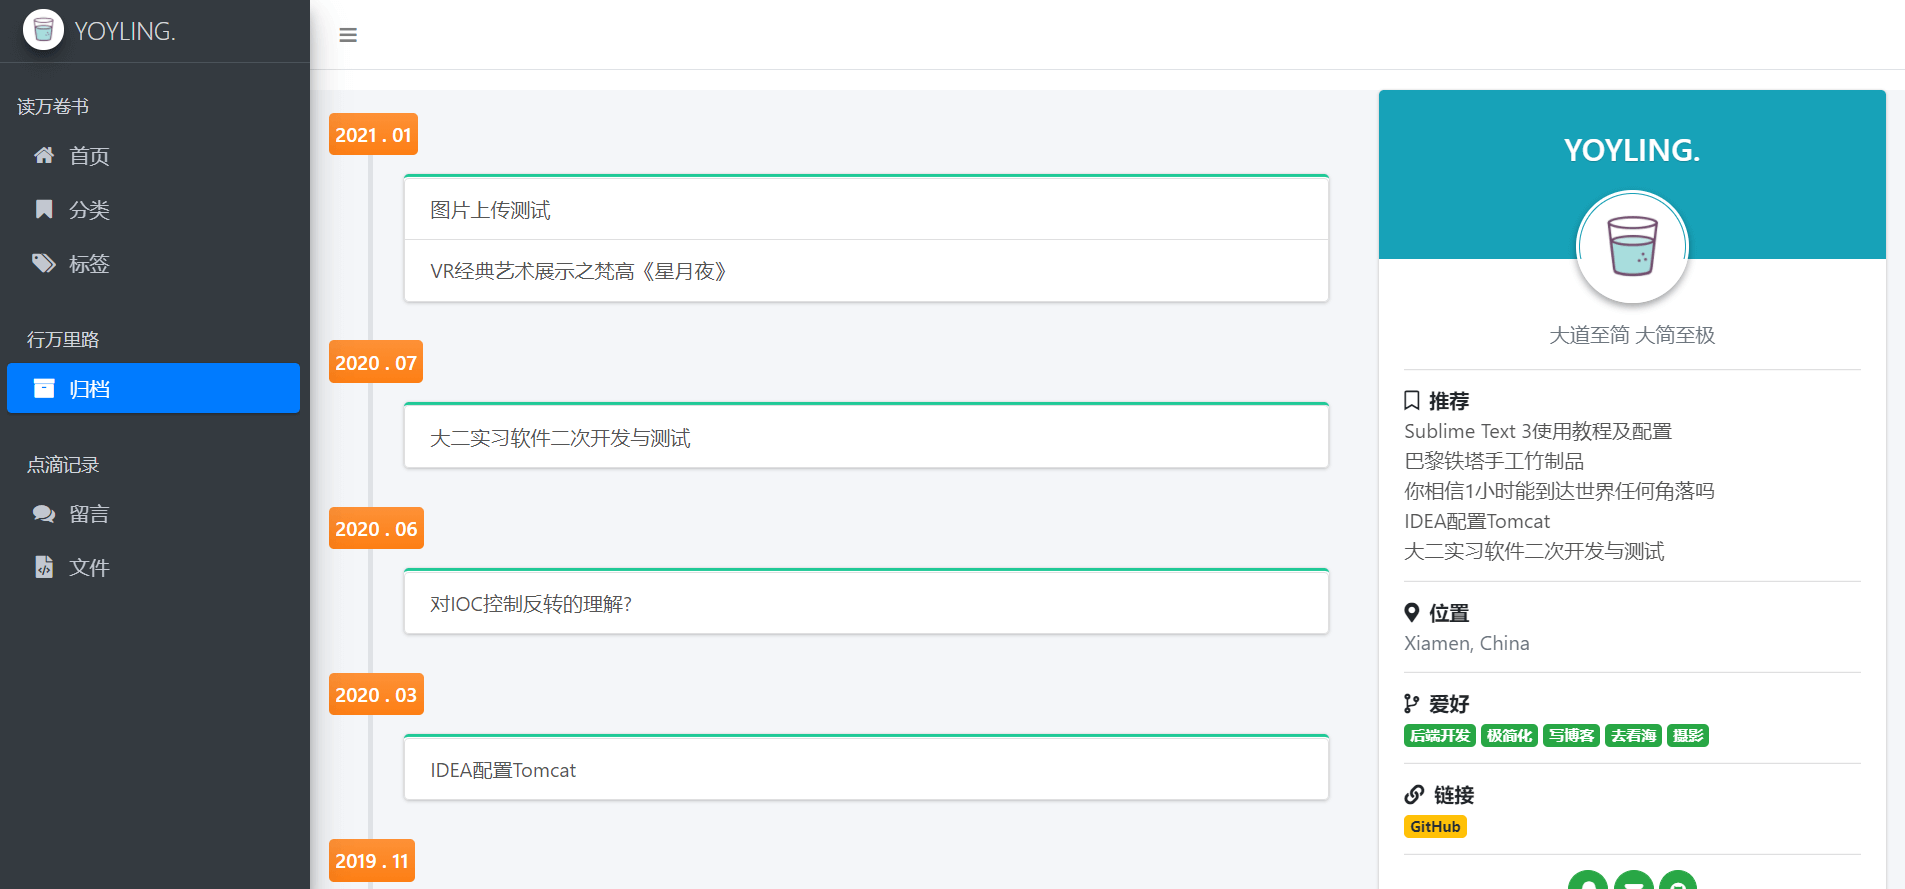
Task: Open recommended 大二实习软件二次开发与测试 in profile card
Action: (1534, 551)
